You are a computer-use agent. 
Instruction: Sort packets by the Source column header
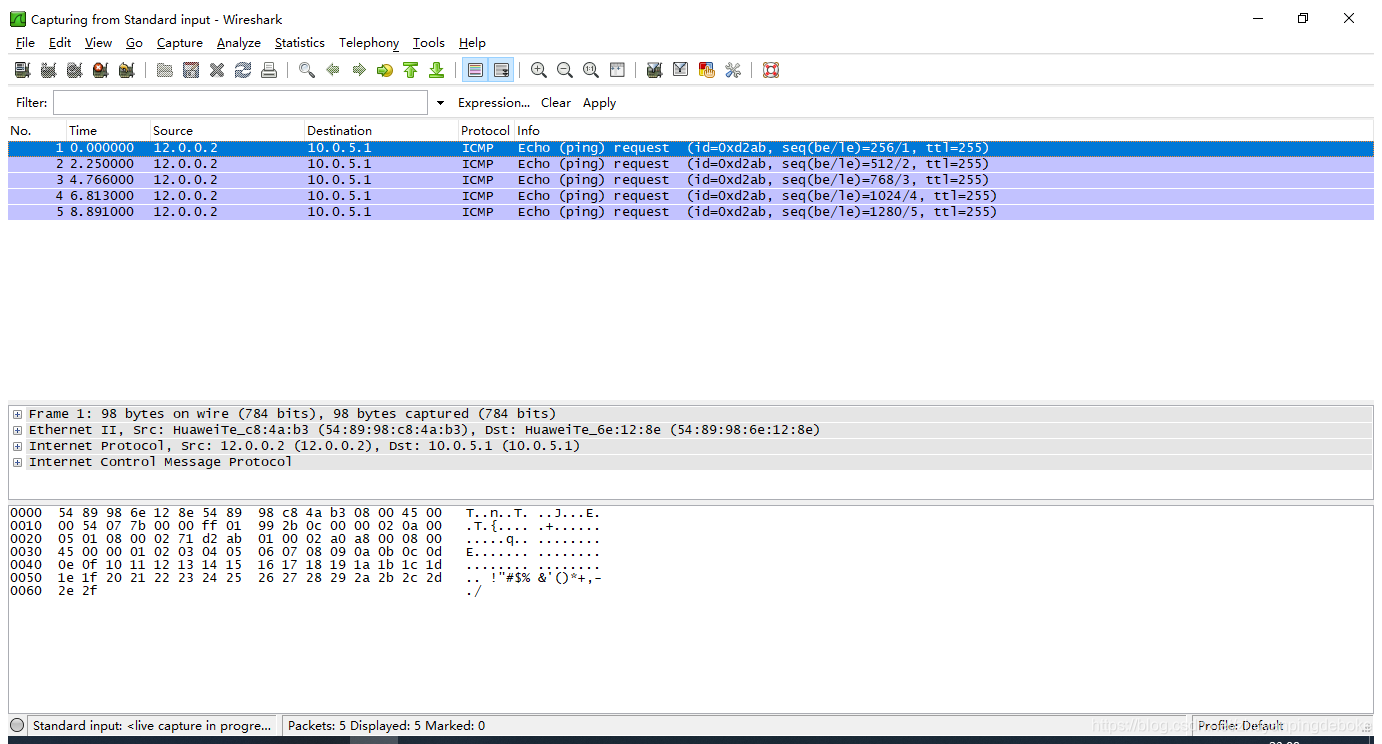[x=226, y=131]
